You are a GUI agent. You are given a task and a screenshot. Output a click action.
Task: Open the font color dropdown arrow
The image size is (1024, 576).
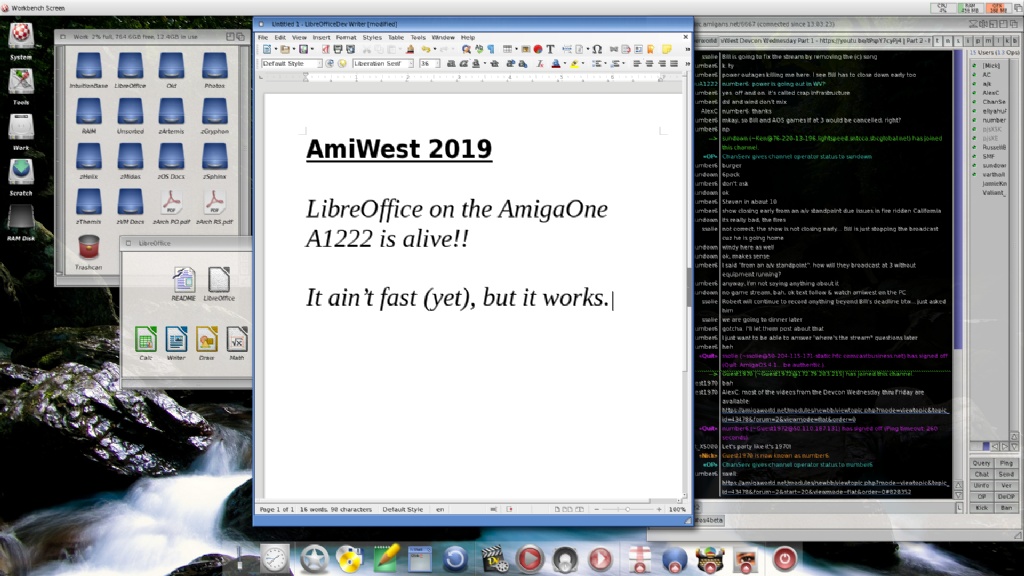point(564,63)
